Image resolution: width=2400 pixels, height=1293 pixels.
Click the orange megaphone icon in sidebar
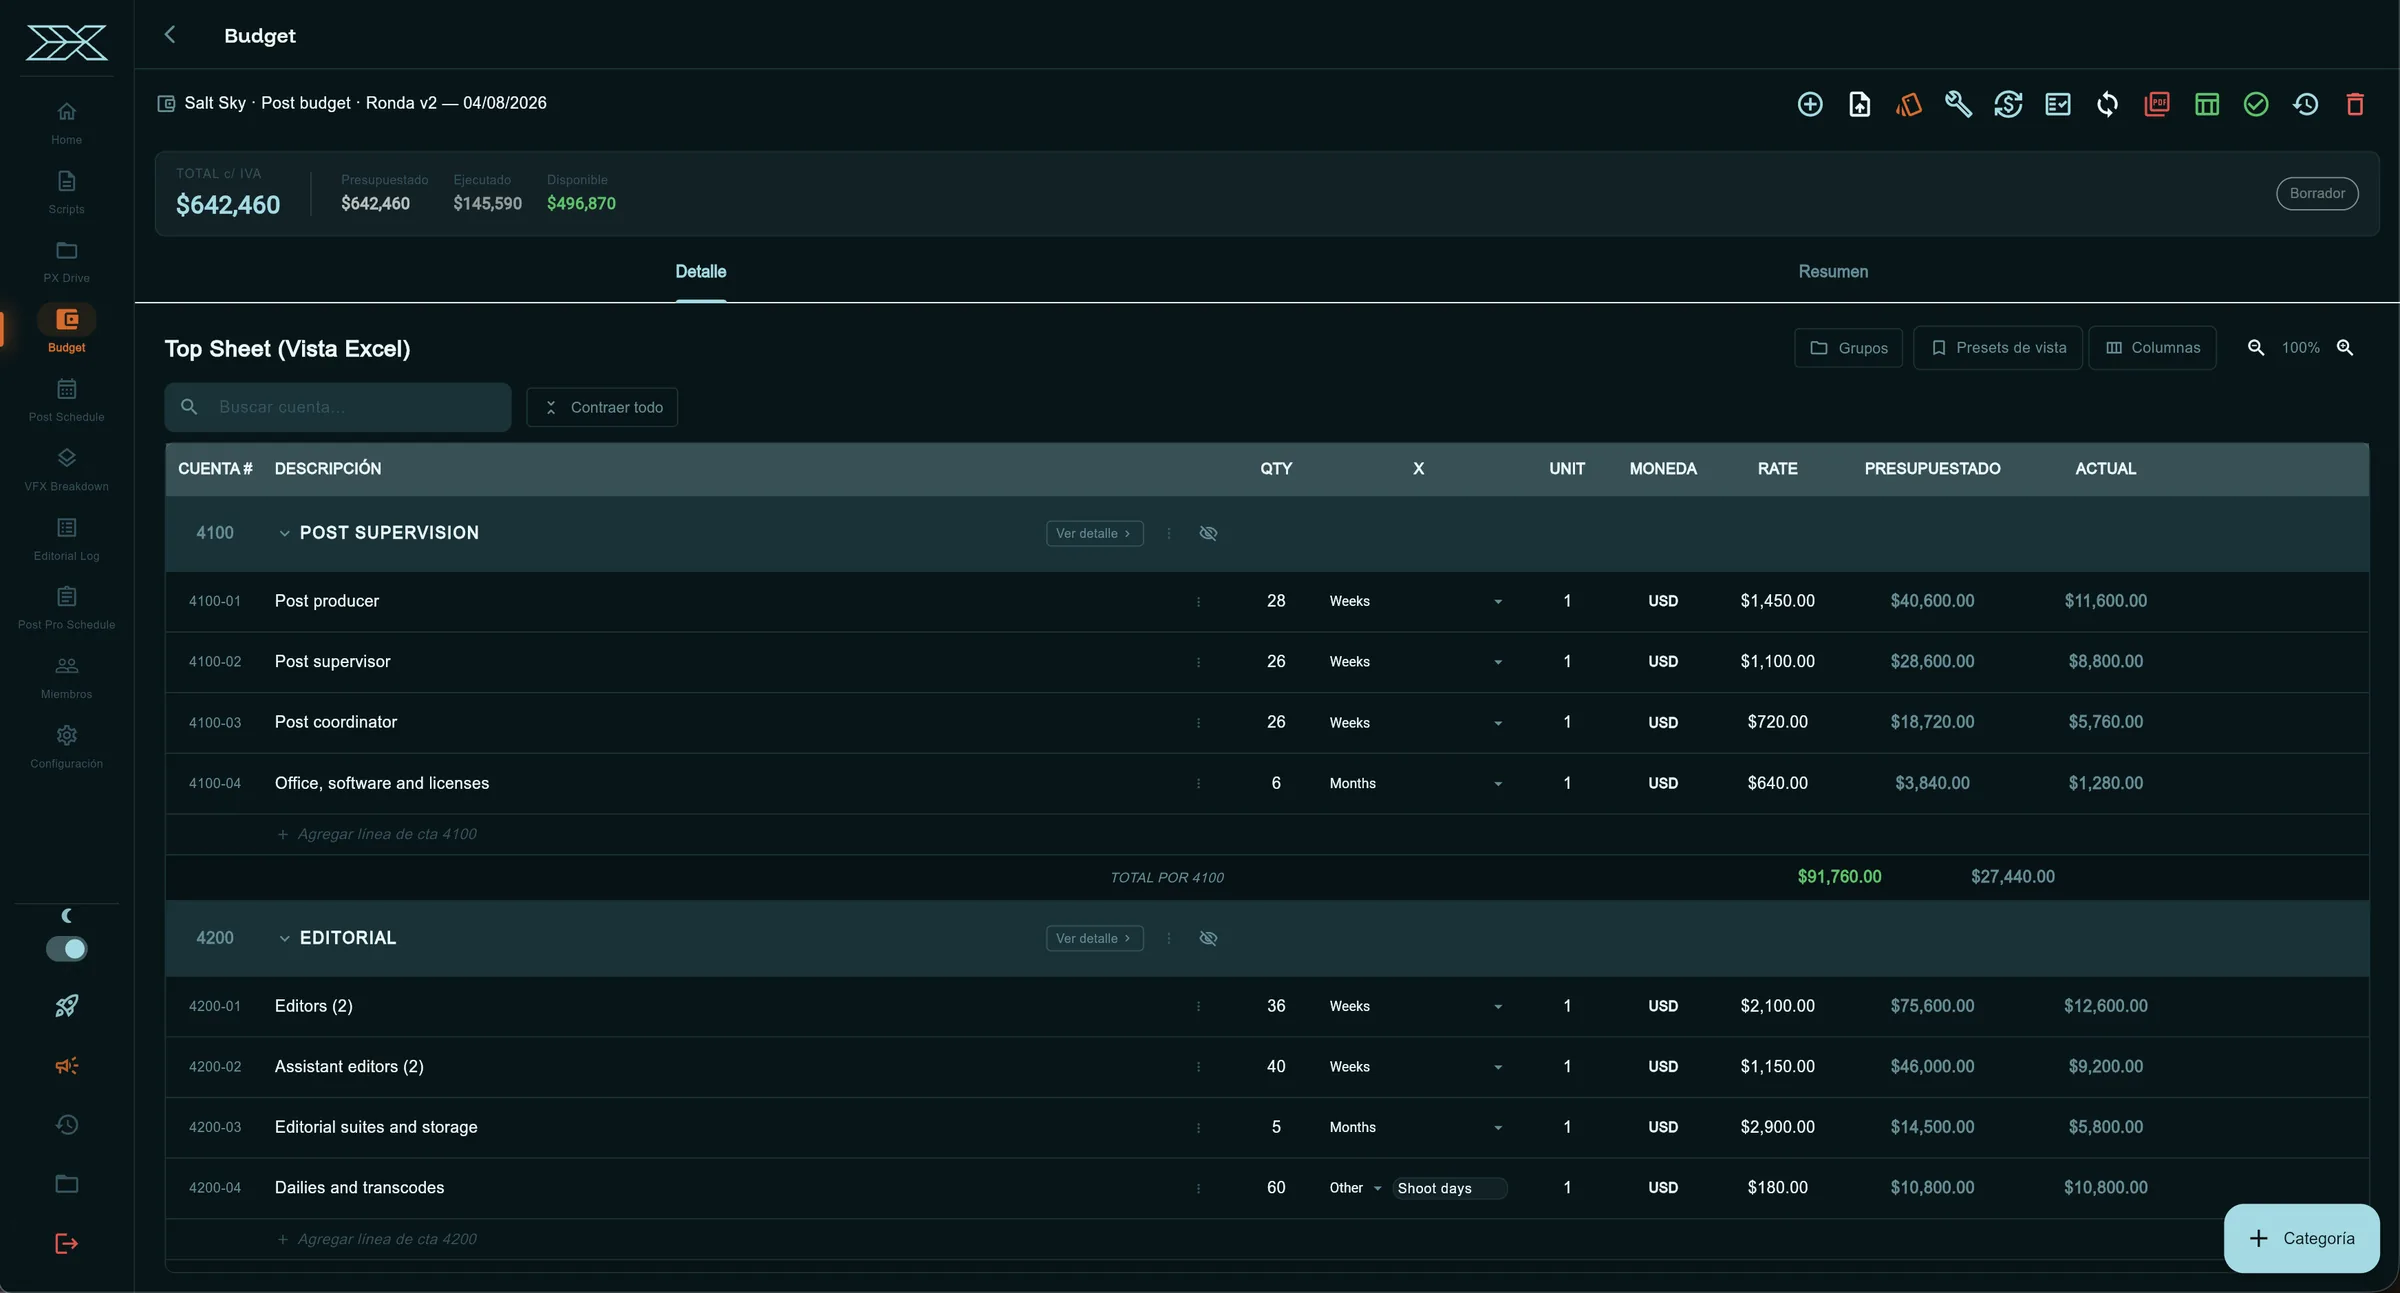click(66, 1066)
